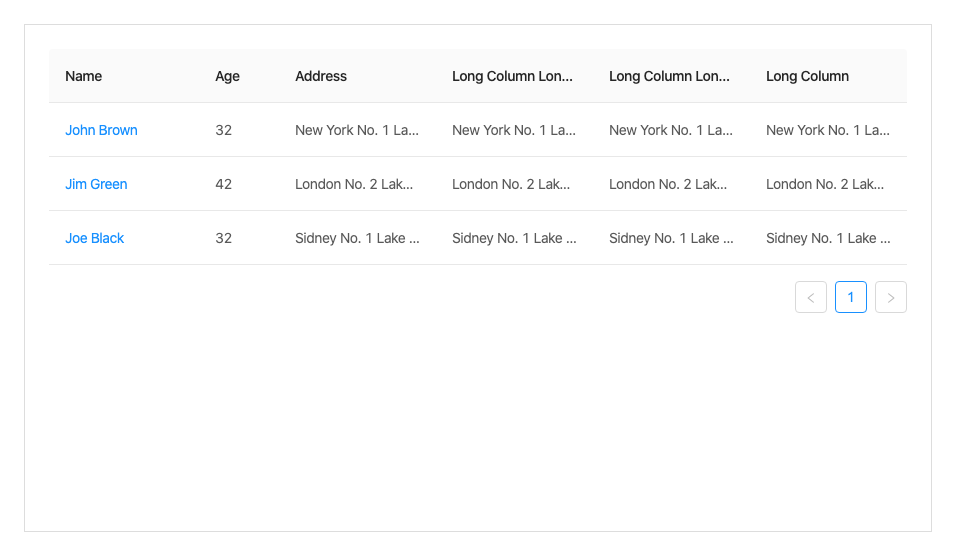
Task: Click New York address in last column
Action: tap(827, 130)
